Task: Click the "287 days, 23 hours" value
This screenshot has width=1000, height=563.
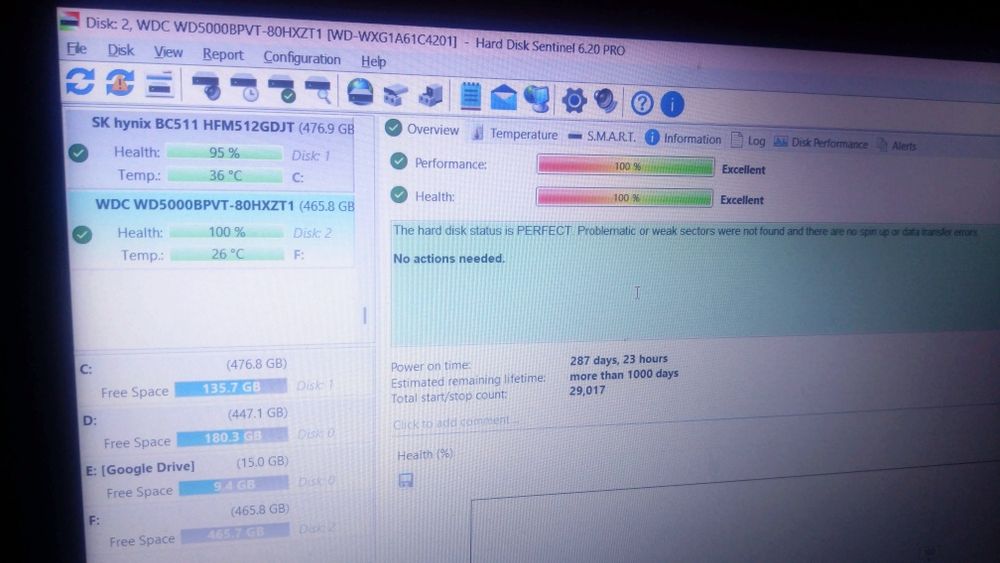Action: (619, 360)
